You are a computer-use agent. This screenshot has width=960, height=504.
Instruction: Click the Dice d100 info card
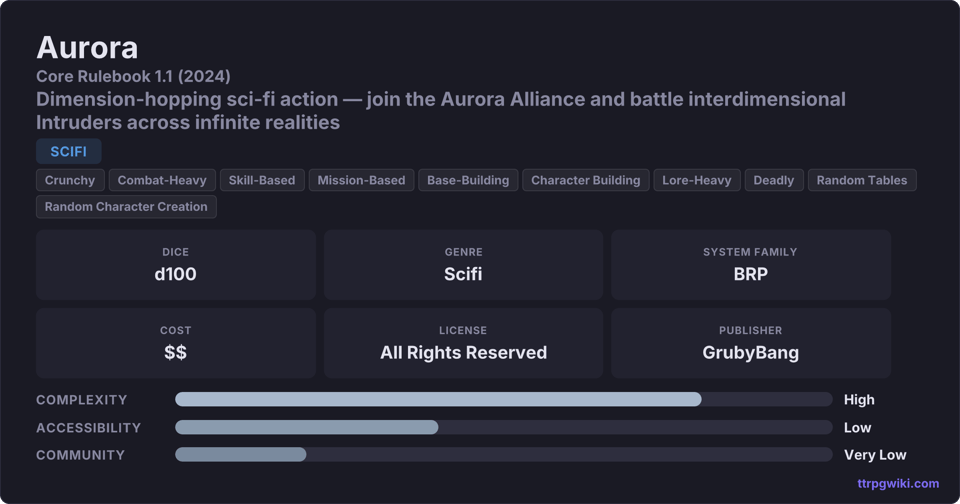(x=176, y=265)
